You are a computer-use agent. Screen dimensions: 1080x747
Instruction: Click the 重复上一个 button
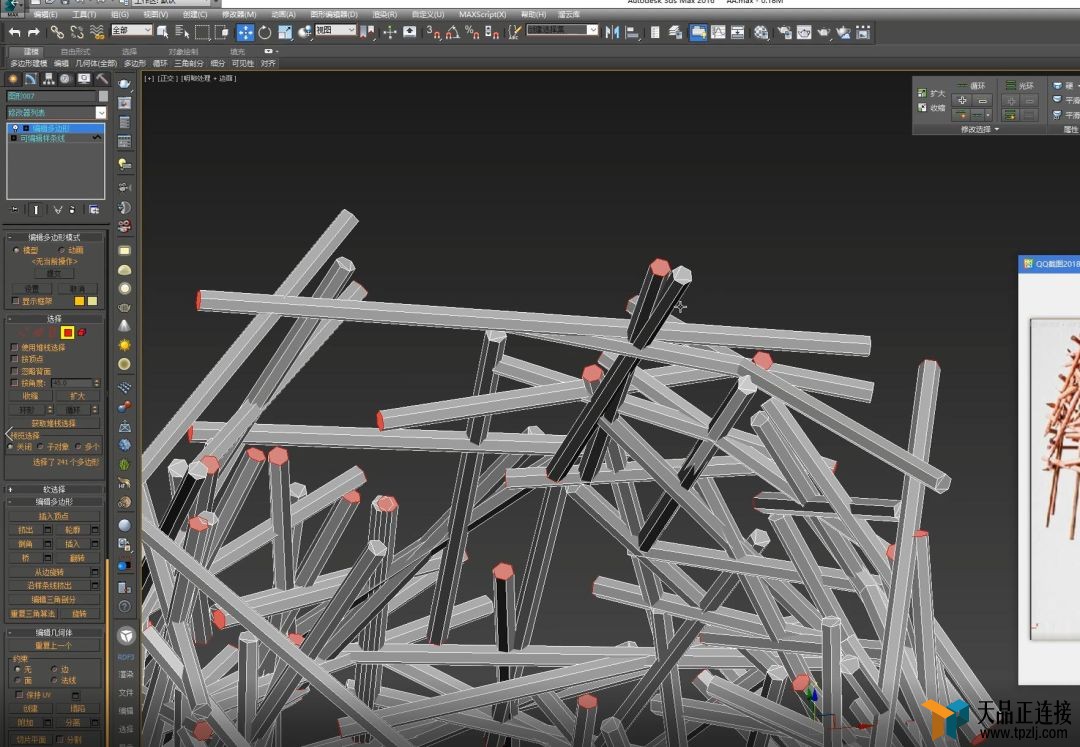point(54,646)
